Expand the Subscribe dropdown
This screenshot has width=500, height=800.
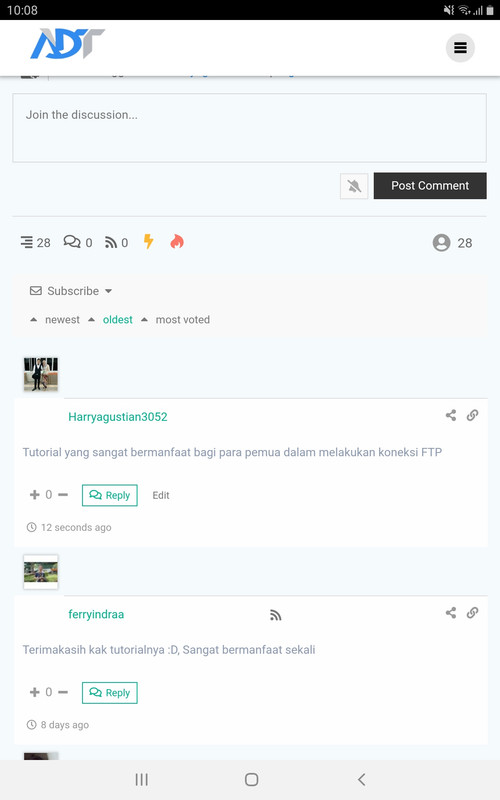[71, 291]
